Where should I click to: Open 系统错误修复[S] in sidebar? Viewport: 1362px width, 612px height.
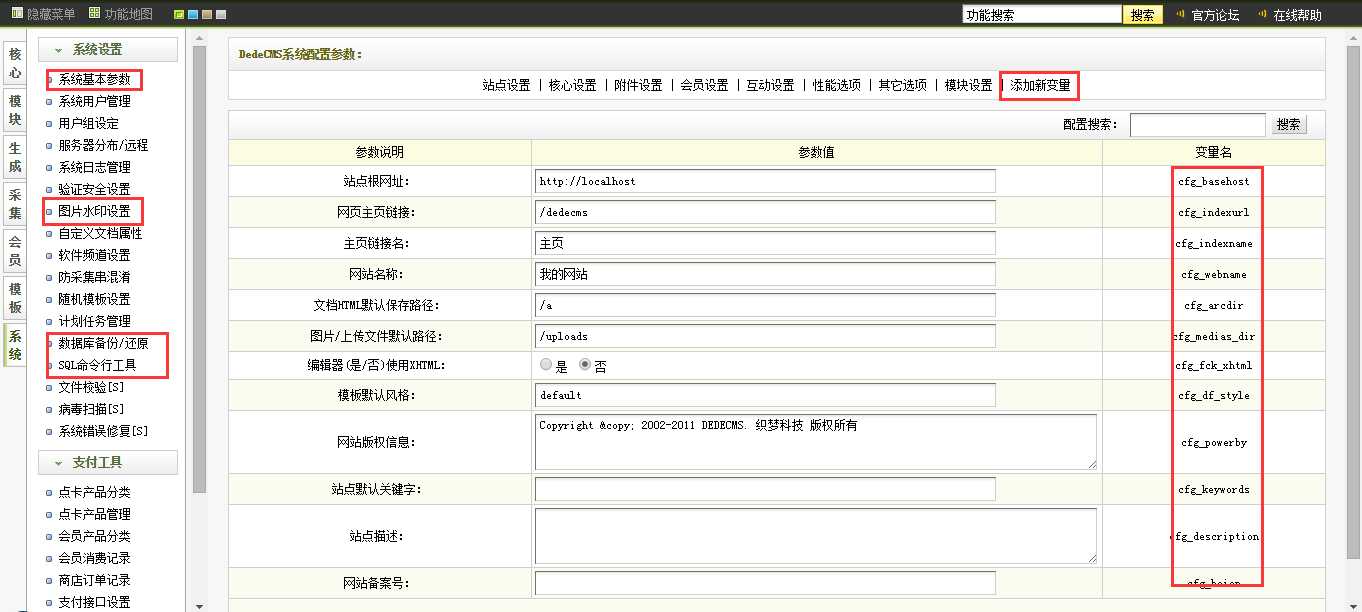[x=103, y=431]
